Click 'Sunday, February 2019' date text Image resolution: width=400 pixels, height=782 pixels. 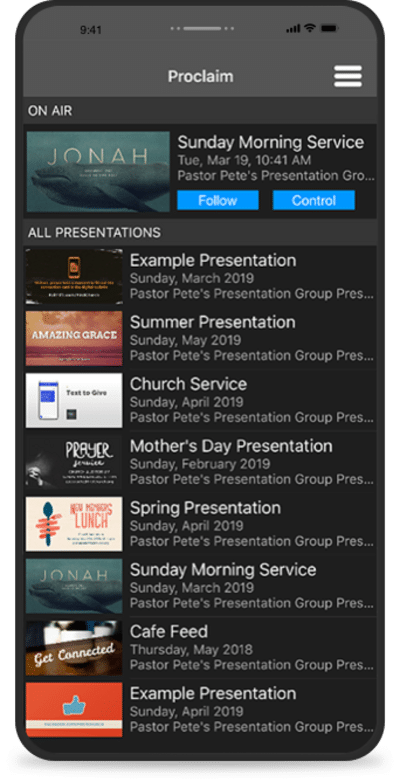pyautogui.click(x=200, y=464)
